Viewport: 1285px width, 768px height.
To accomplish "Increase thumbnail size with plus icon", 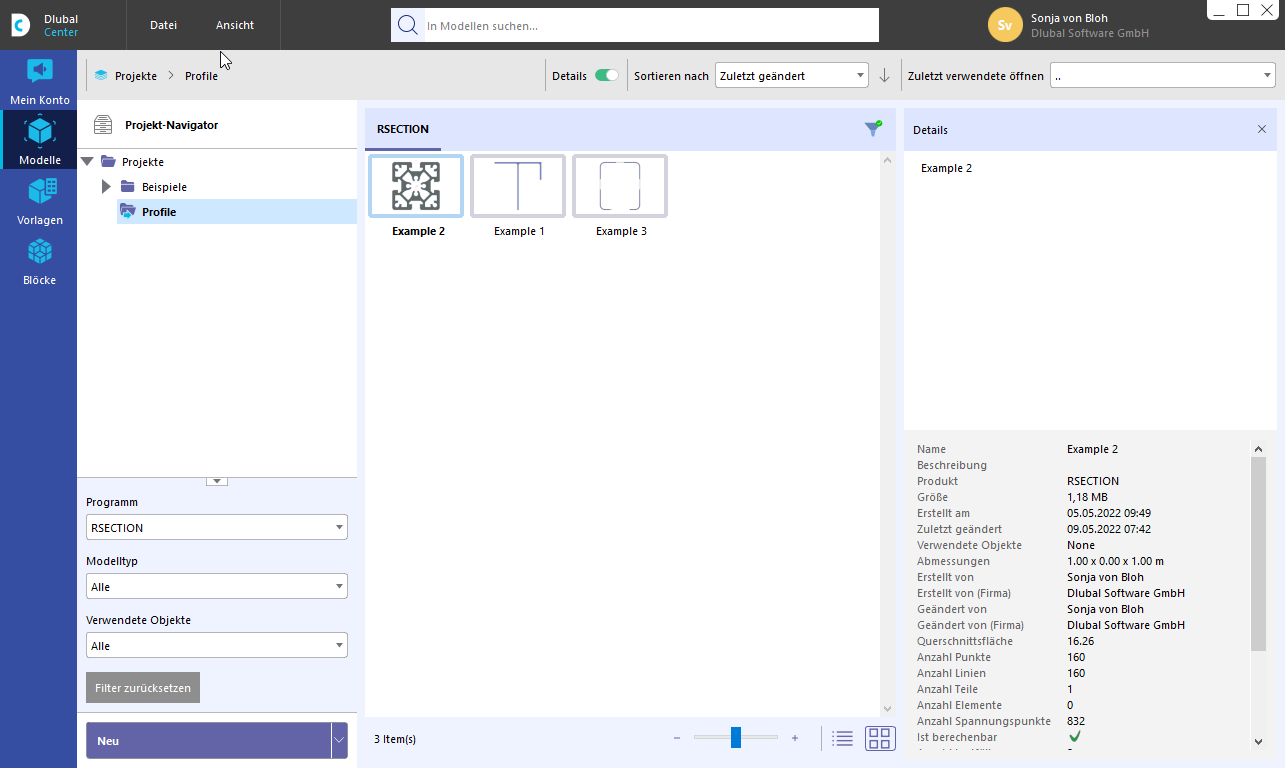I will click(x=795, y=738).
